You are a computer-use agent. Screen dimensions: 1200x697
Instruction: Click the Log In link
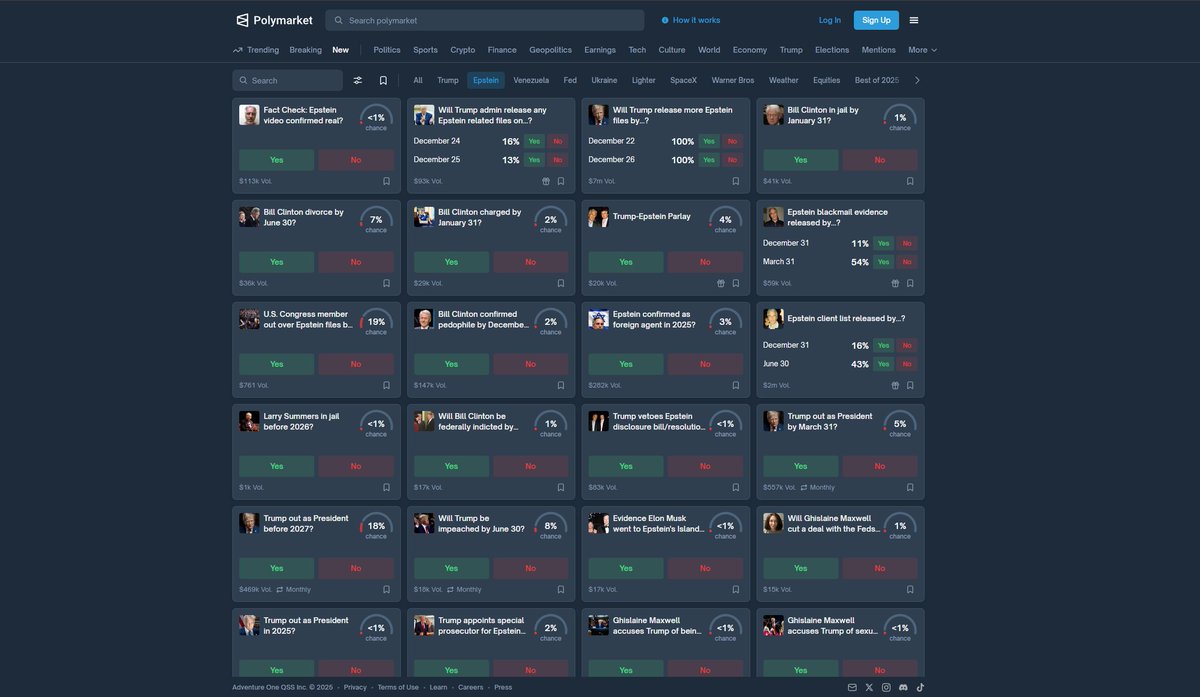[830, 20]
